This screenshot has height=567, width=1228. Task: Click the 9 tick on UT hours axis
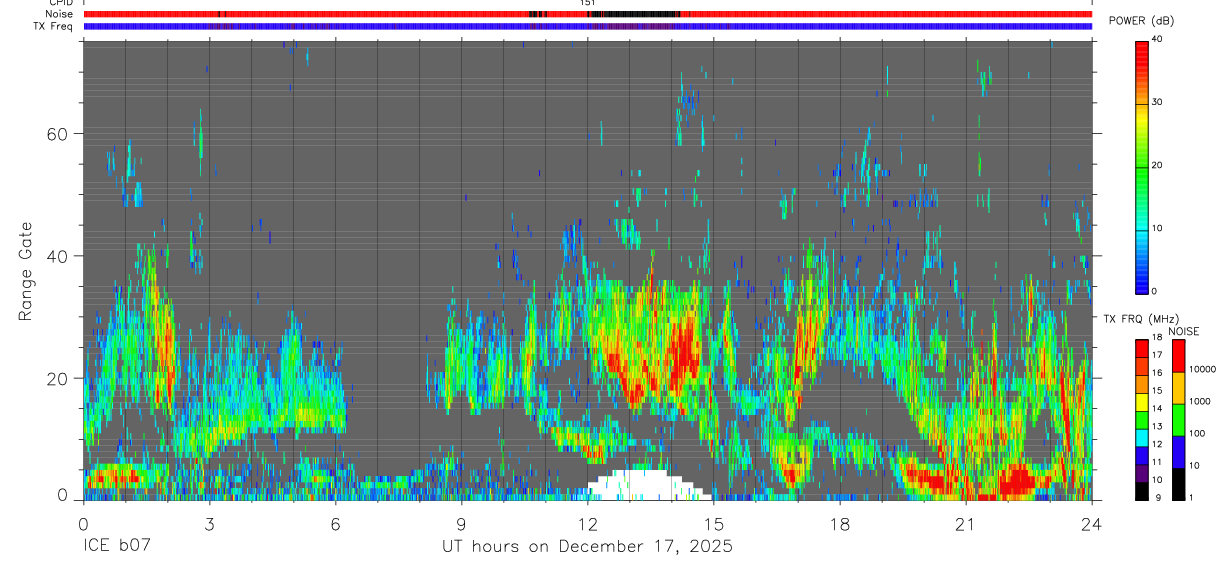[x=461, y=523]
